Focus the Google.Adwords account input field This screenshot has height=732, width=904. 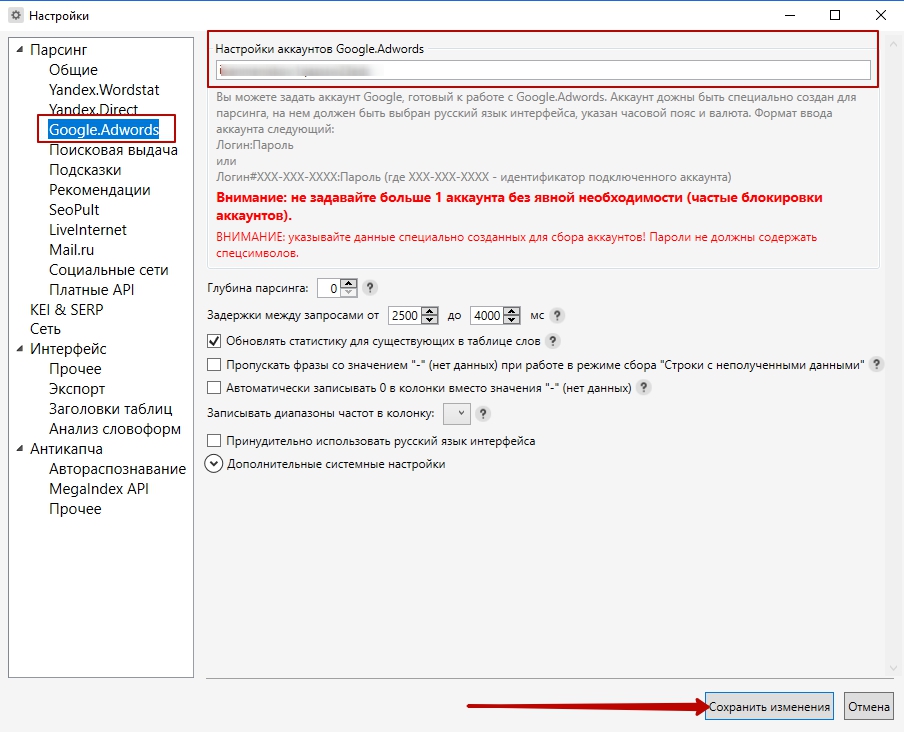(x=544, y=70)
